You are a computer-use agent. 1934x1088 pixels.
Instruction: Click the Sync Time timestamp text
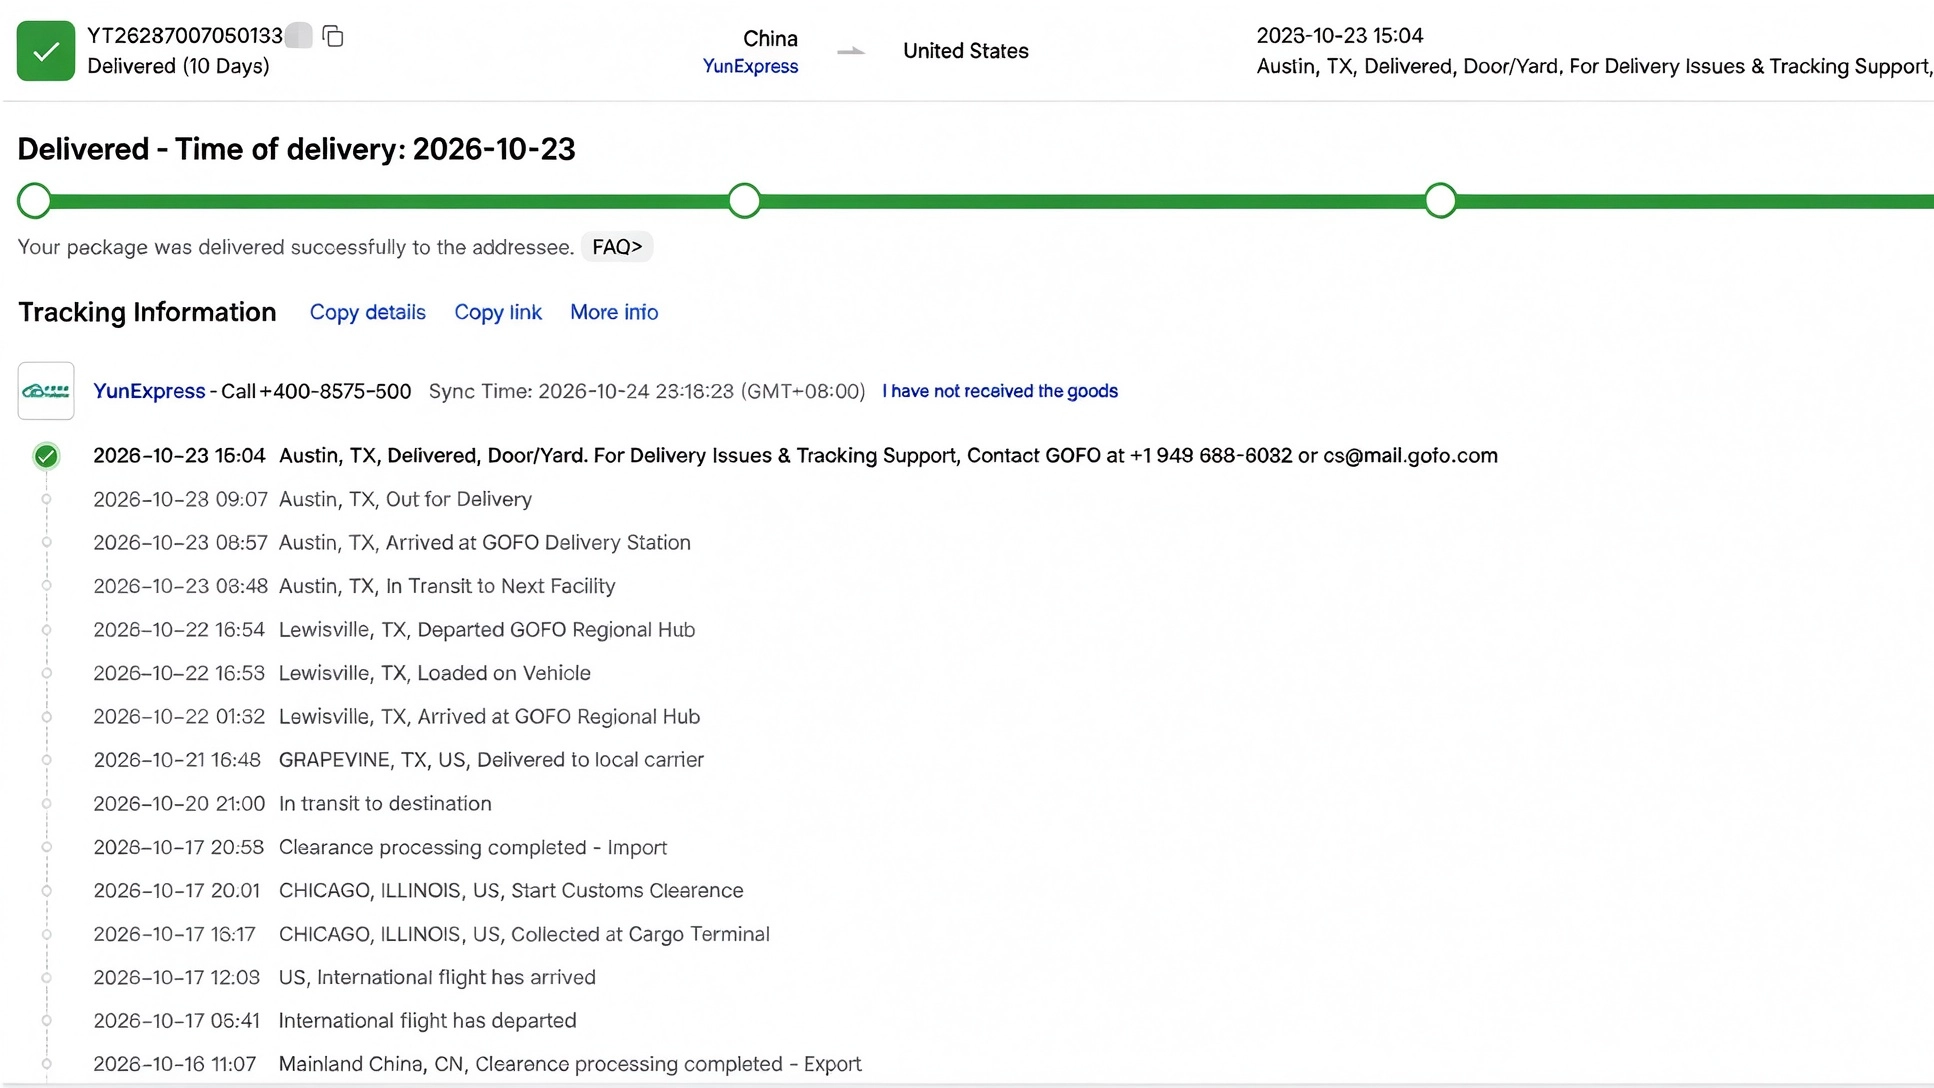point(647,391)
